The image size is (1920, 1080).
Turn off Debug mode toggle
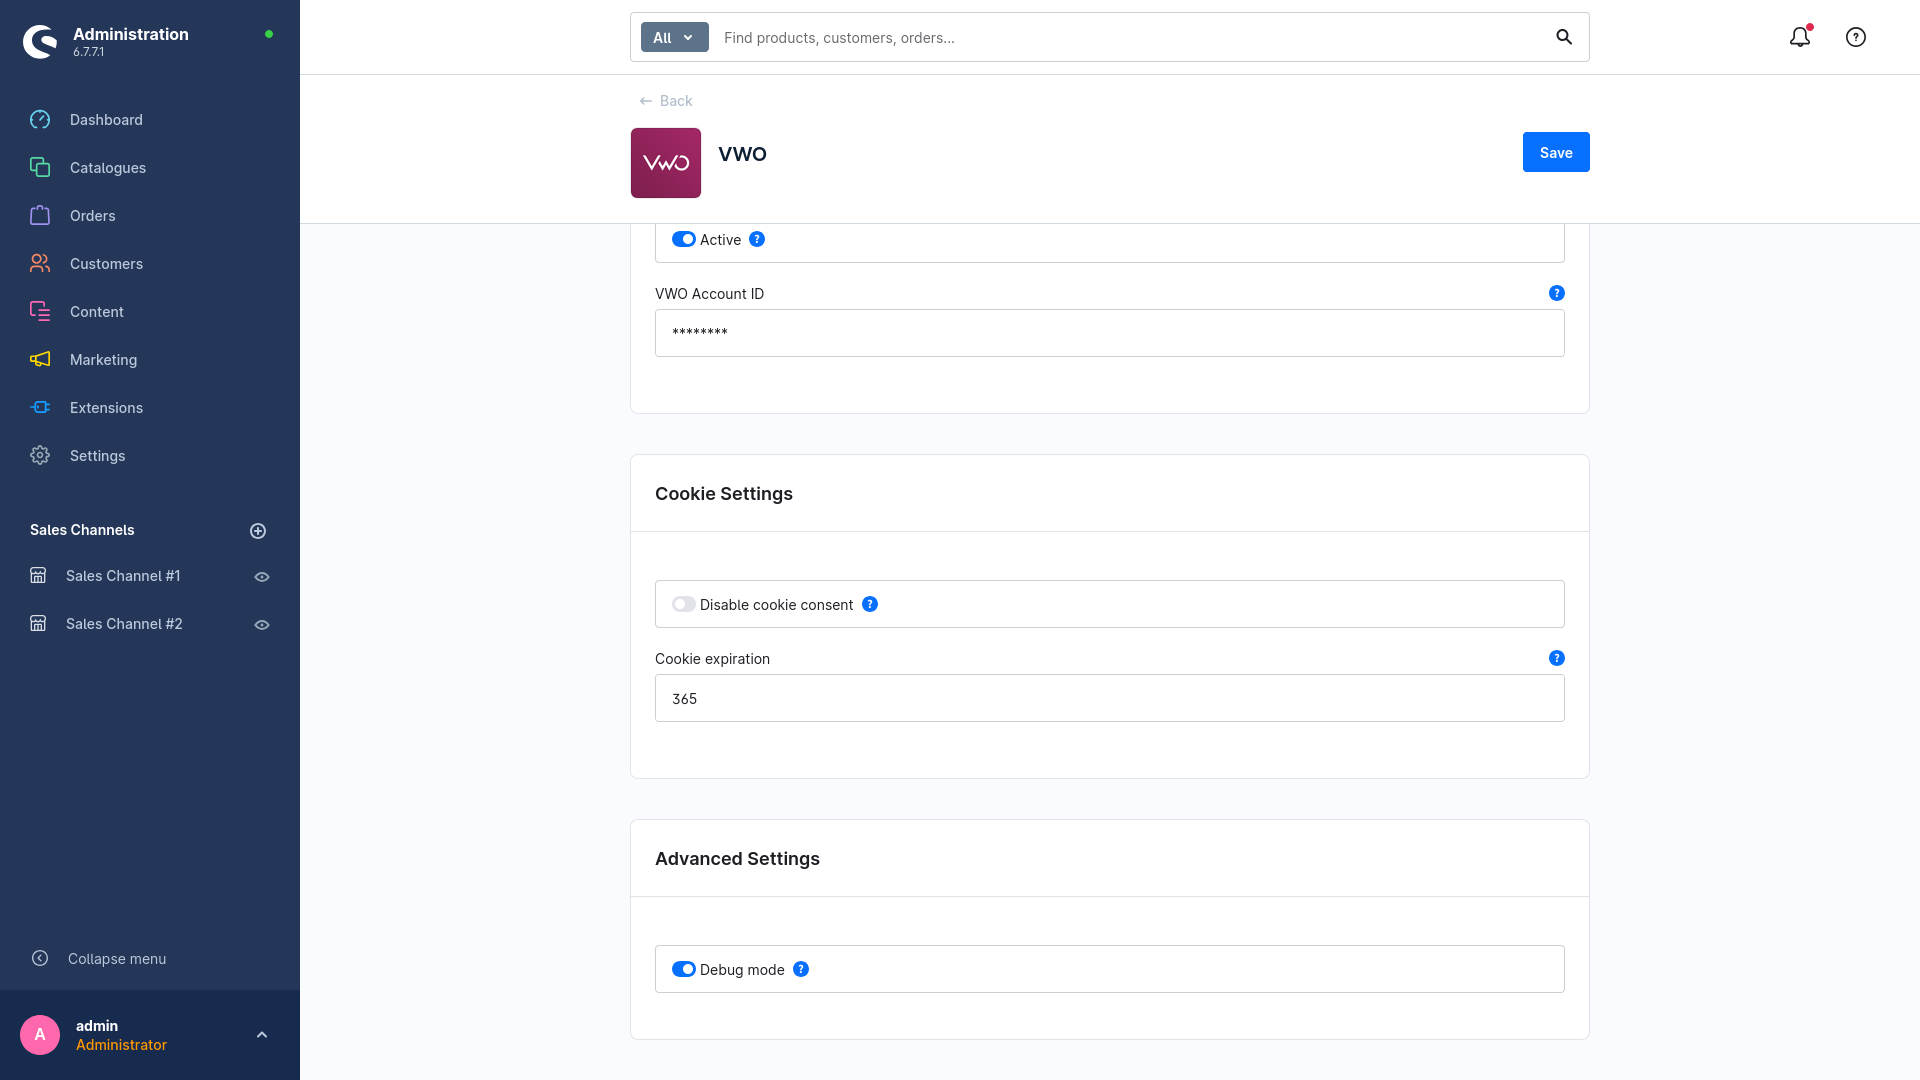(684, 969)
